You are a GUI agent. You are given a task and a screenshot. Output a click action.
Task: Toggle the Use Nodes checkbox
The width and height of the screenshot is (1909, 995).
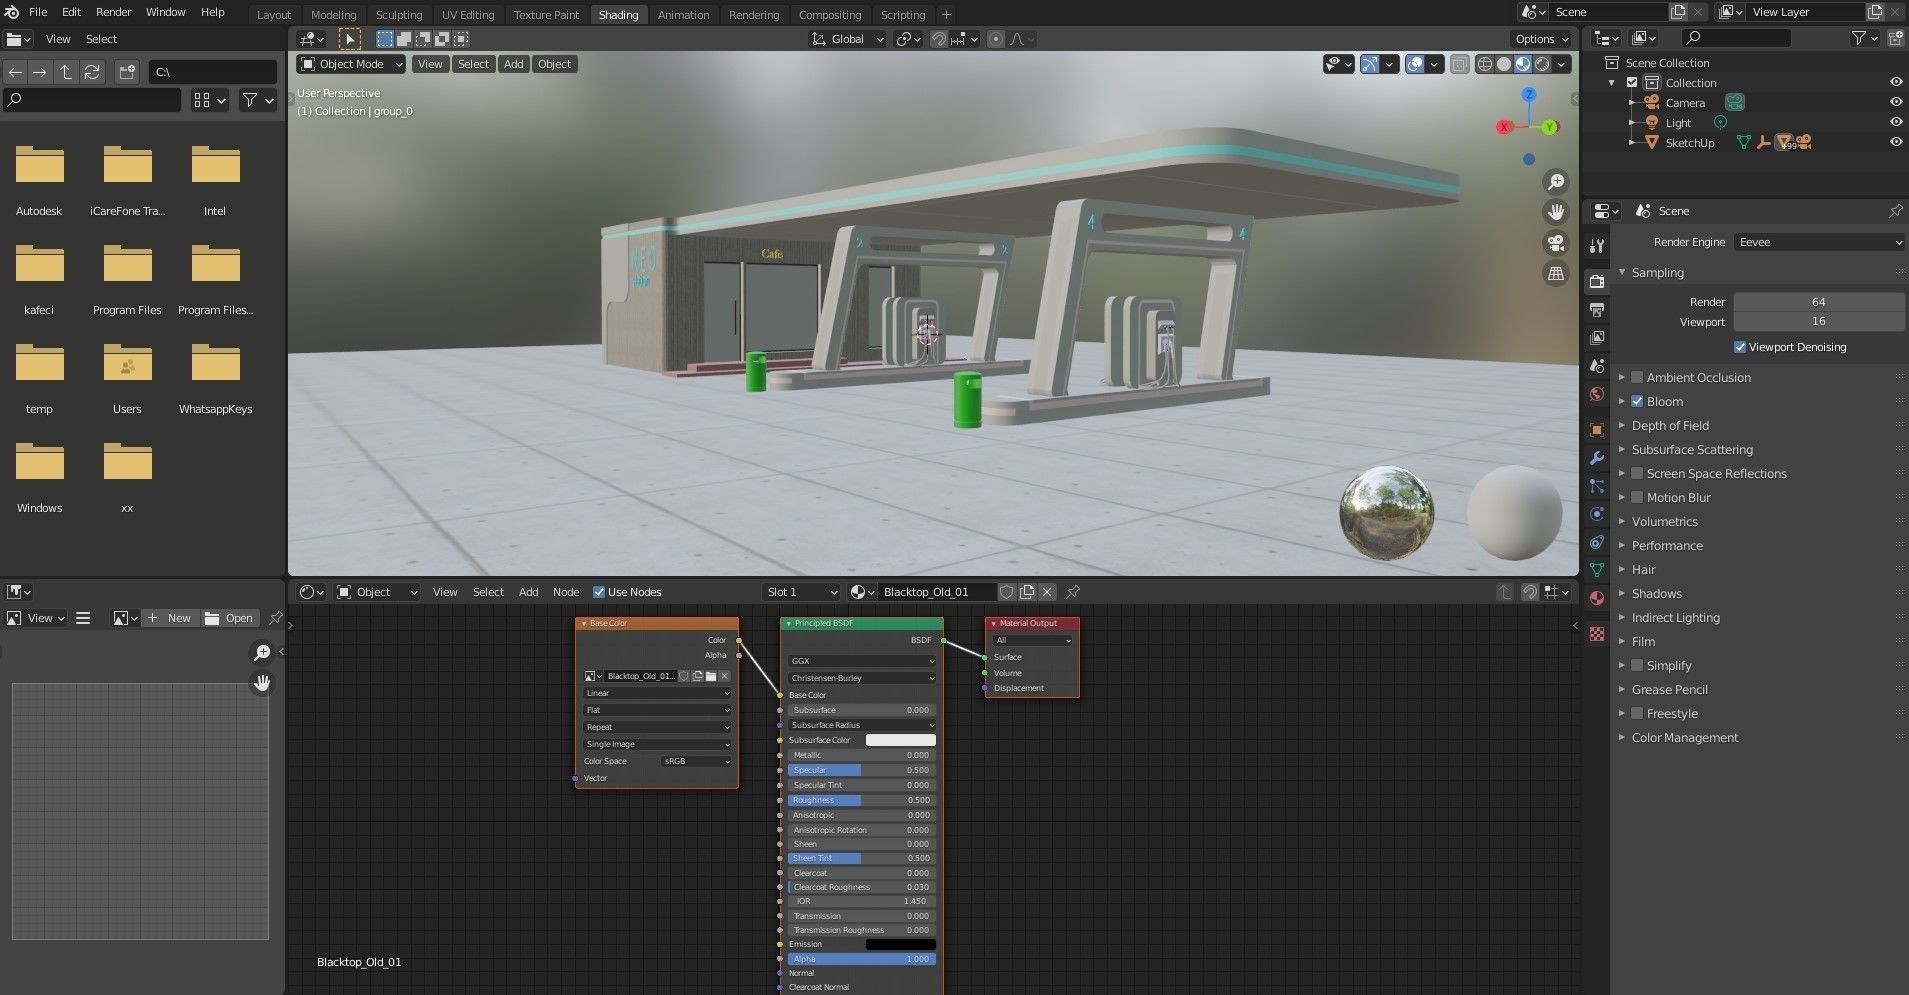point(599,592)
